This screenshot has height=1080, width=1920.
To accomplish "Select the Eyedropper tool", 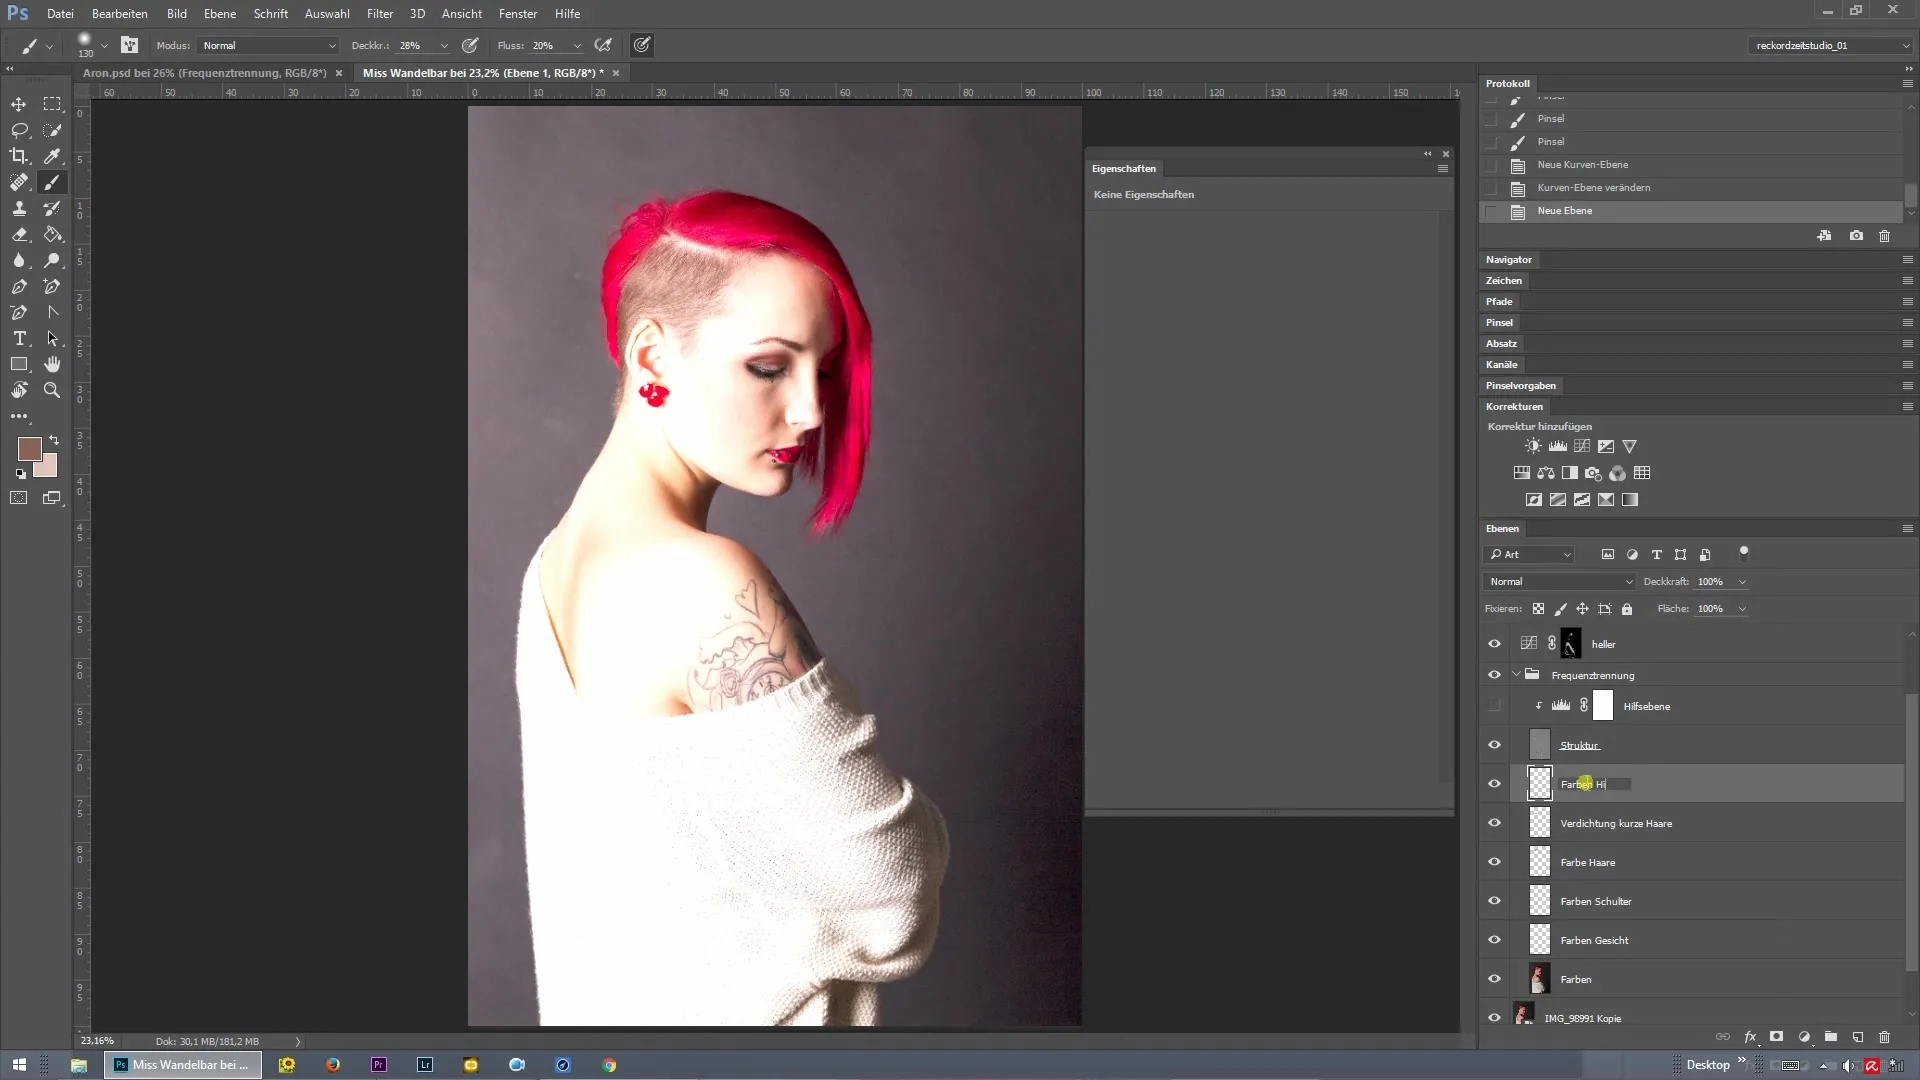I will click(x=52, y=156).
